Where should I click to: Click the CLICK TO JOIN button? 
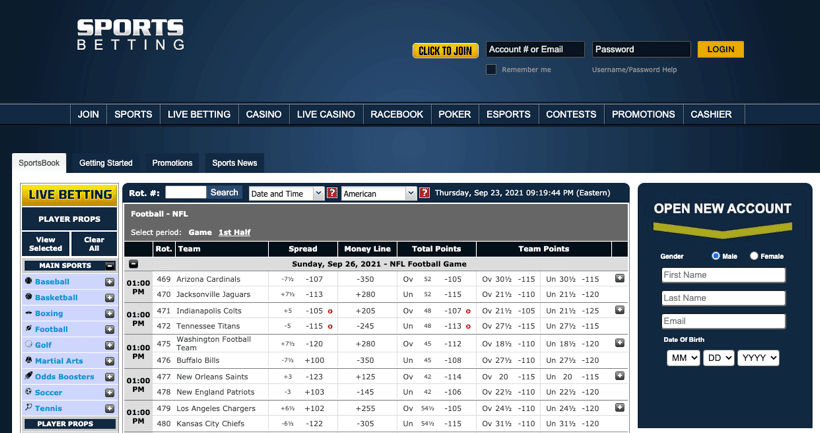click(x=446, y=51)
